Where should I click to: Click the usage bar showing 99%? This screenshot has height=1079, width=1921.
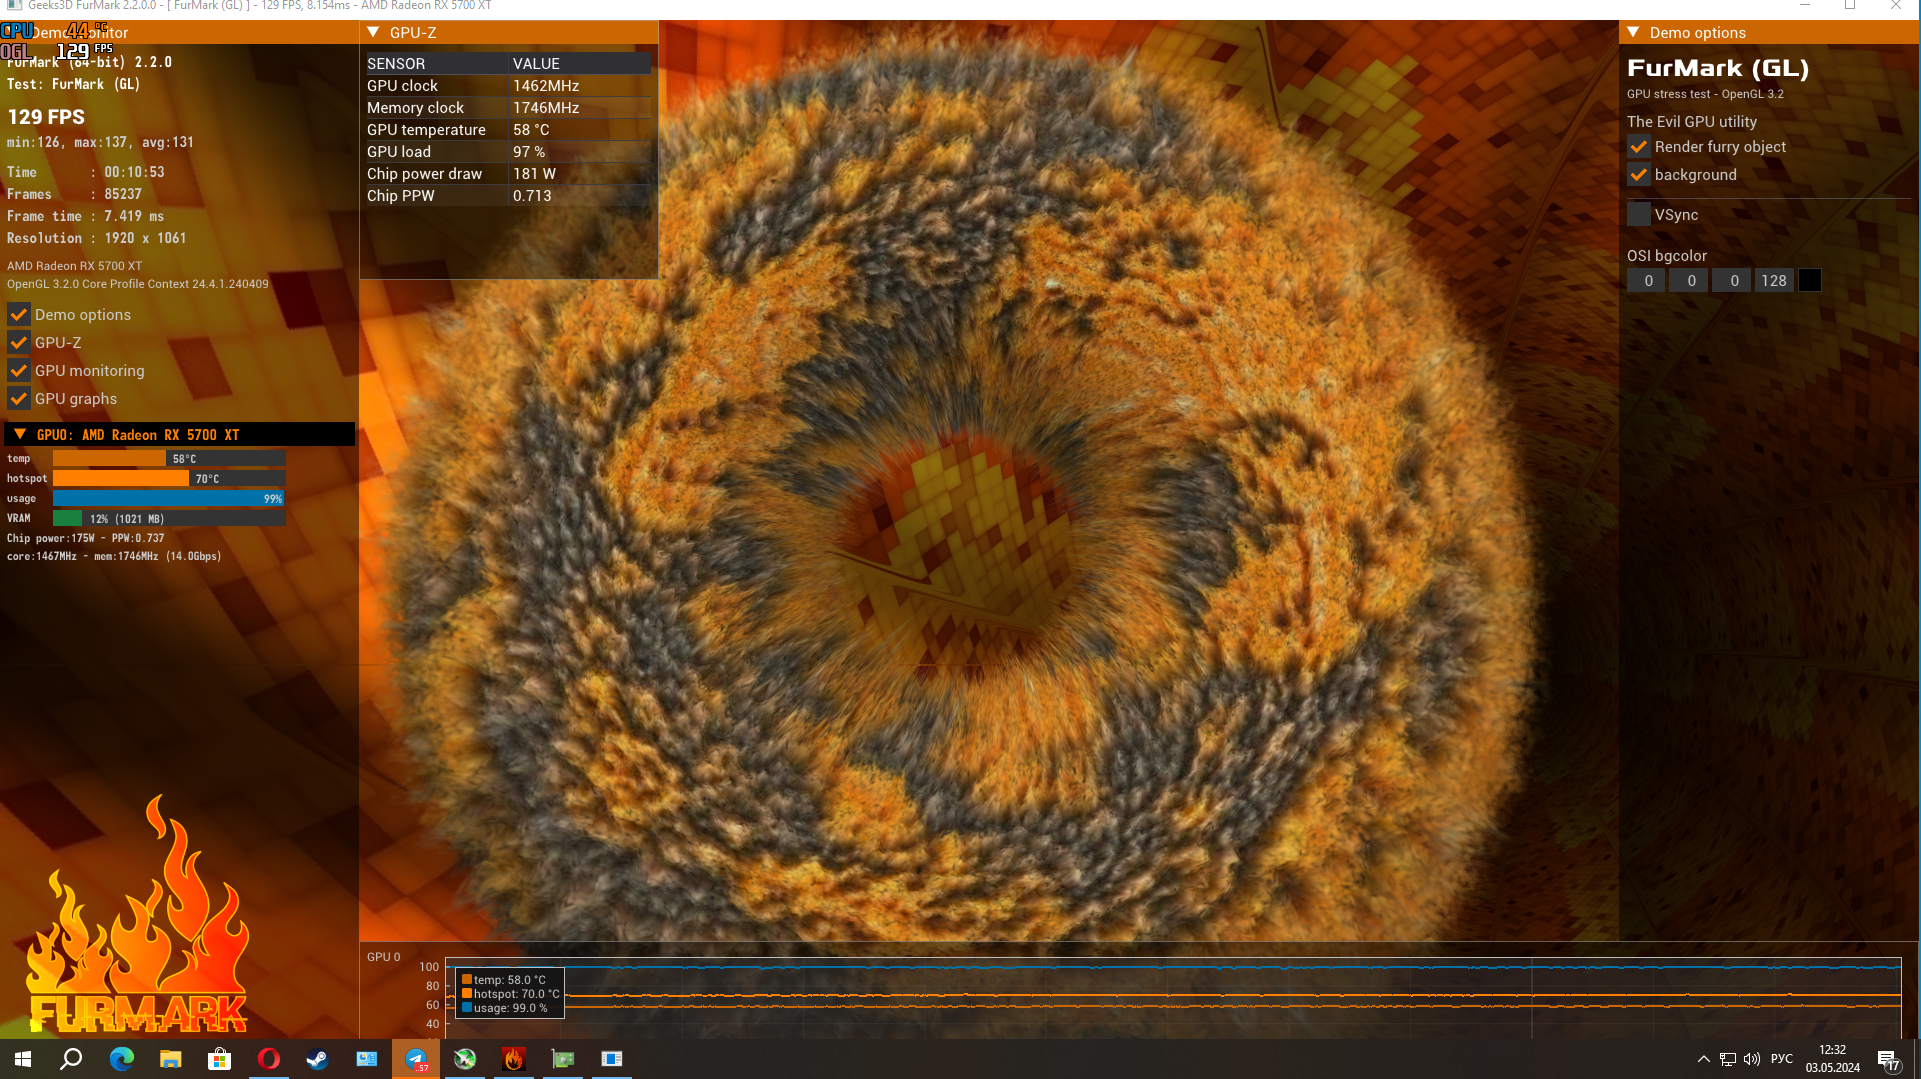coord(169,498)
